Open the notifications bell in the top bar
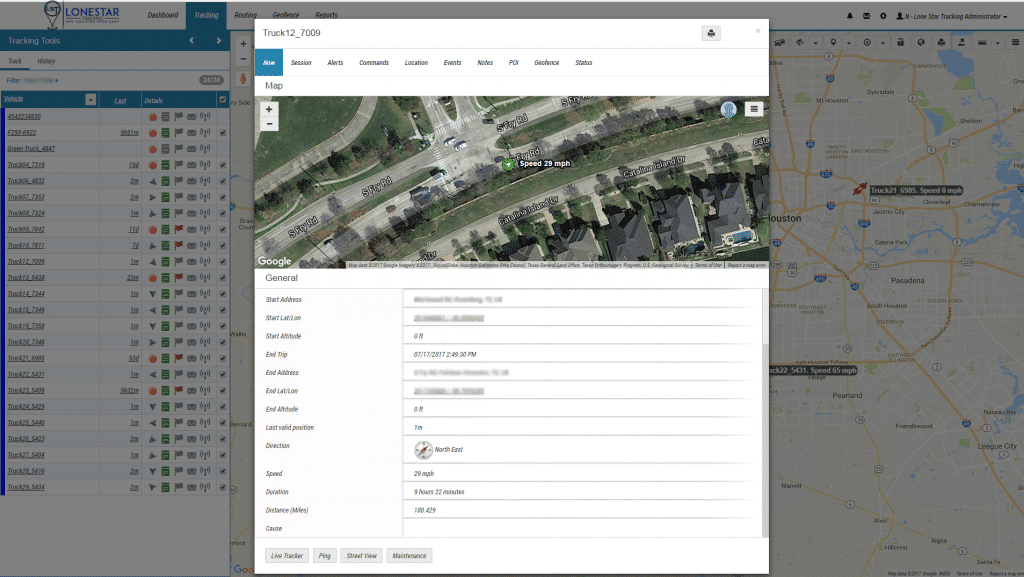 [x=850, y=14]
